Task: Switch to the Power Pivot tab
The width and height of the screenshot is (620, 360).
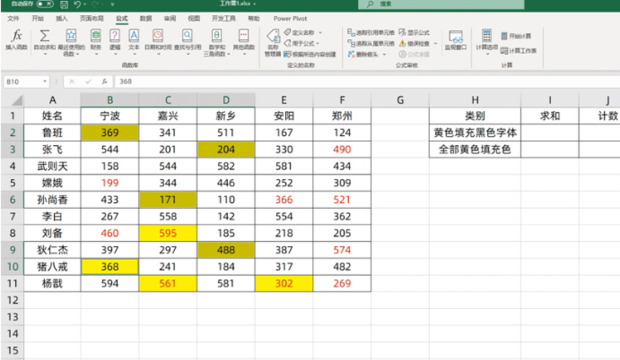Action: pyautogui.click(x=290, y=19)
